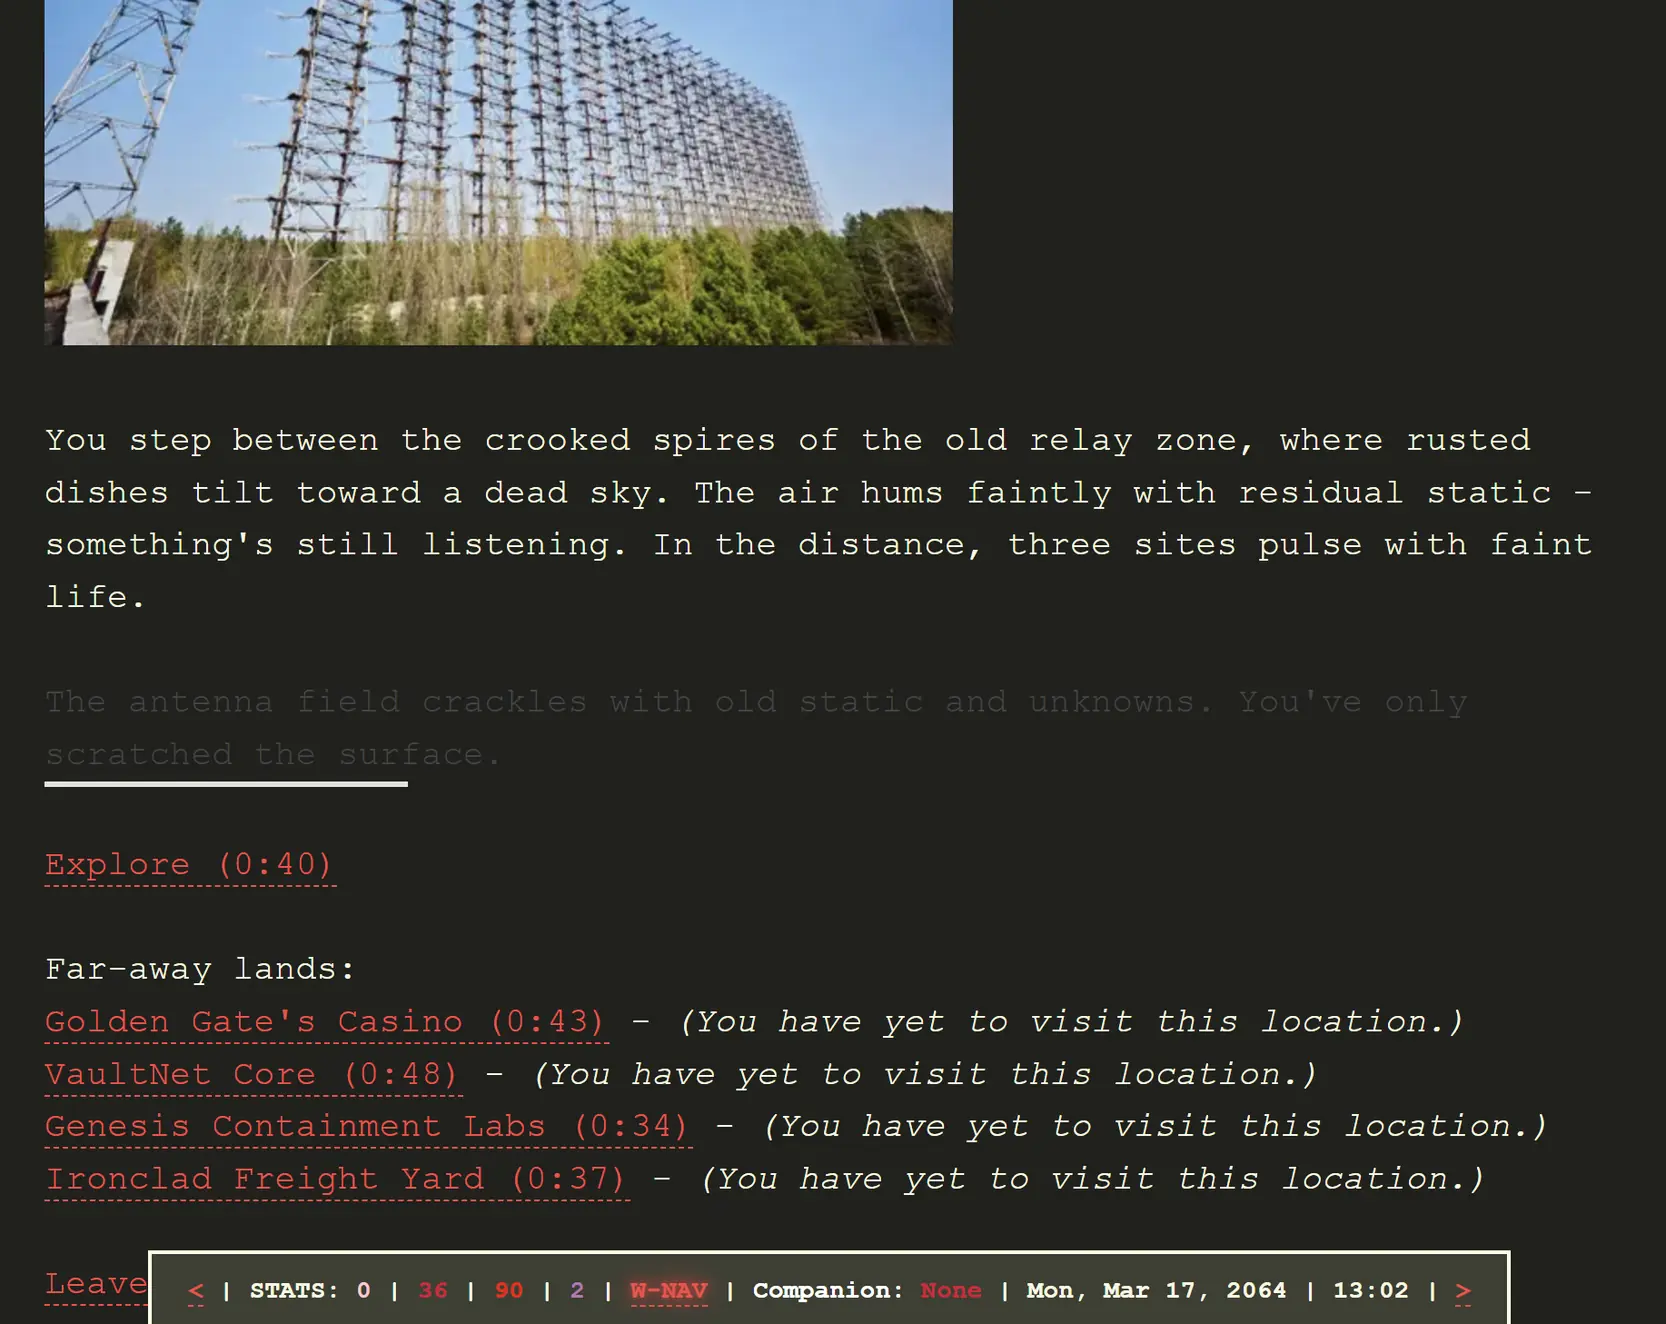Screen dimensions: 1666x1324
Task: Click the Explore (0:40) link
Action: pos(189,865)
